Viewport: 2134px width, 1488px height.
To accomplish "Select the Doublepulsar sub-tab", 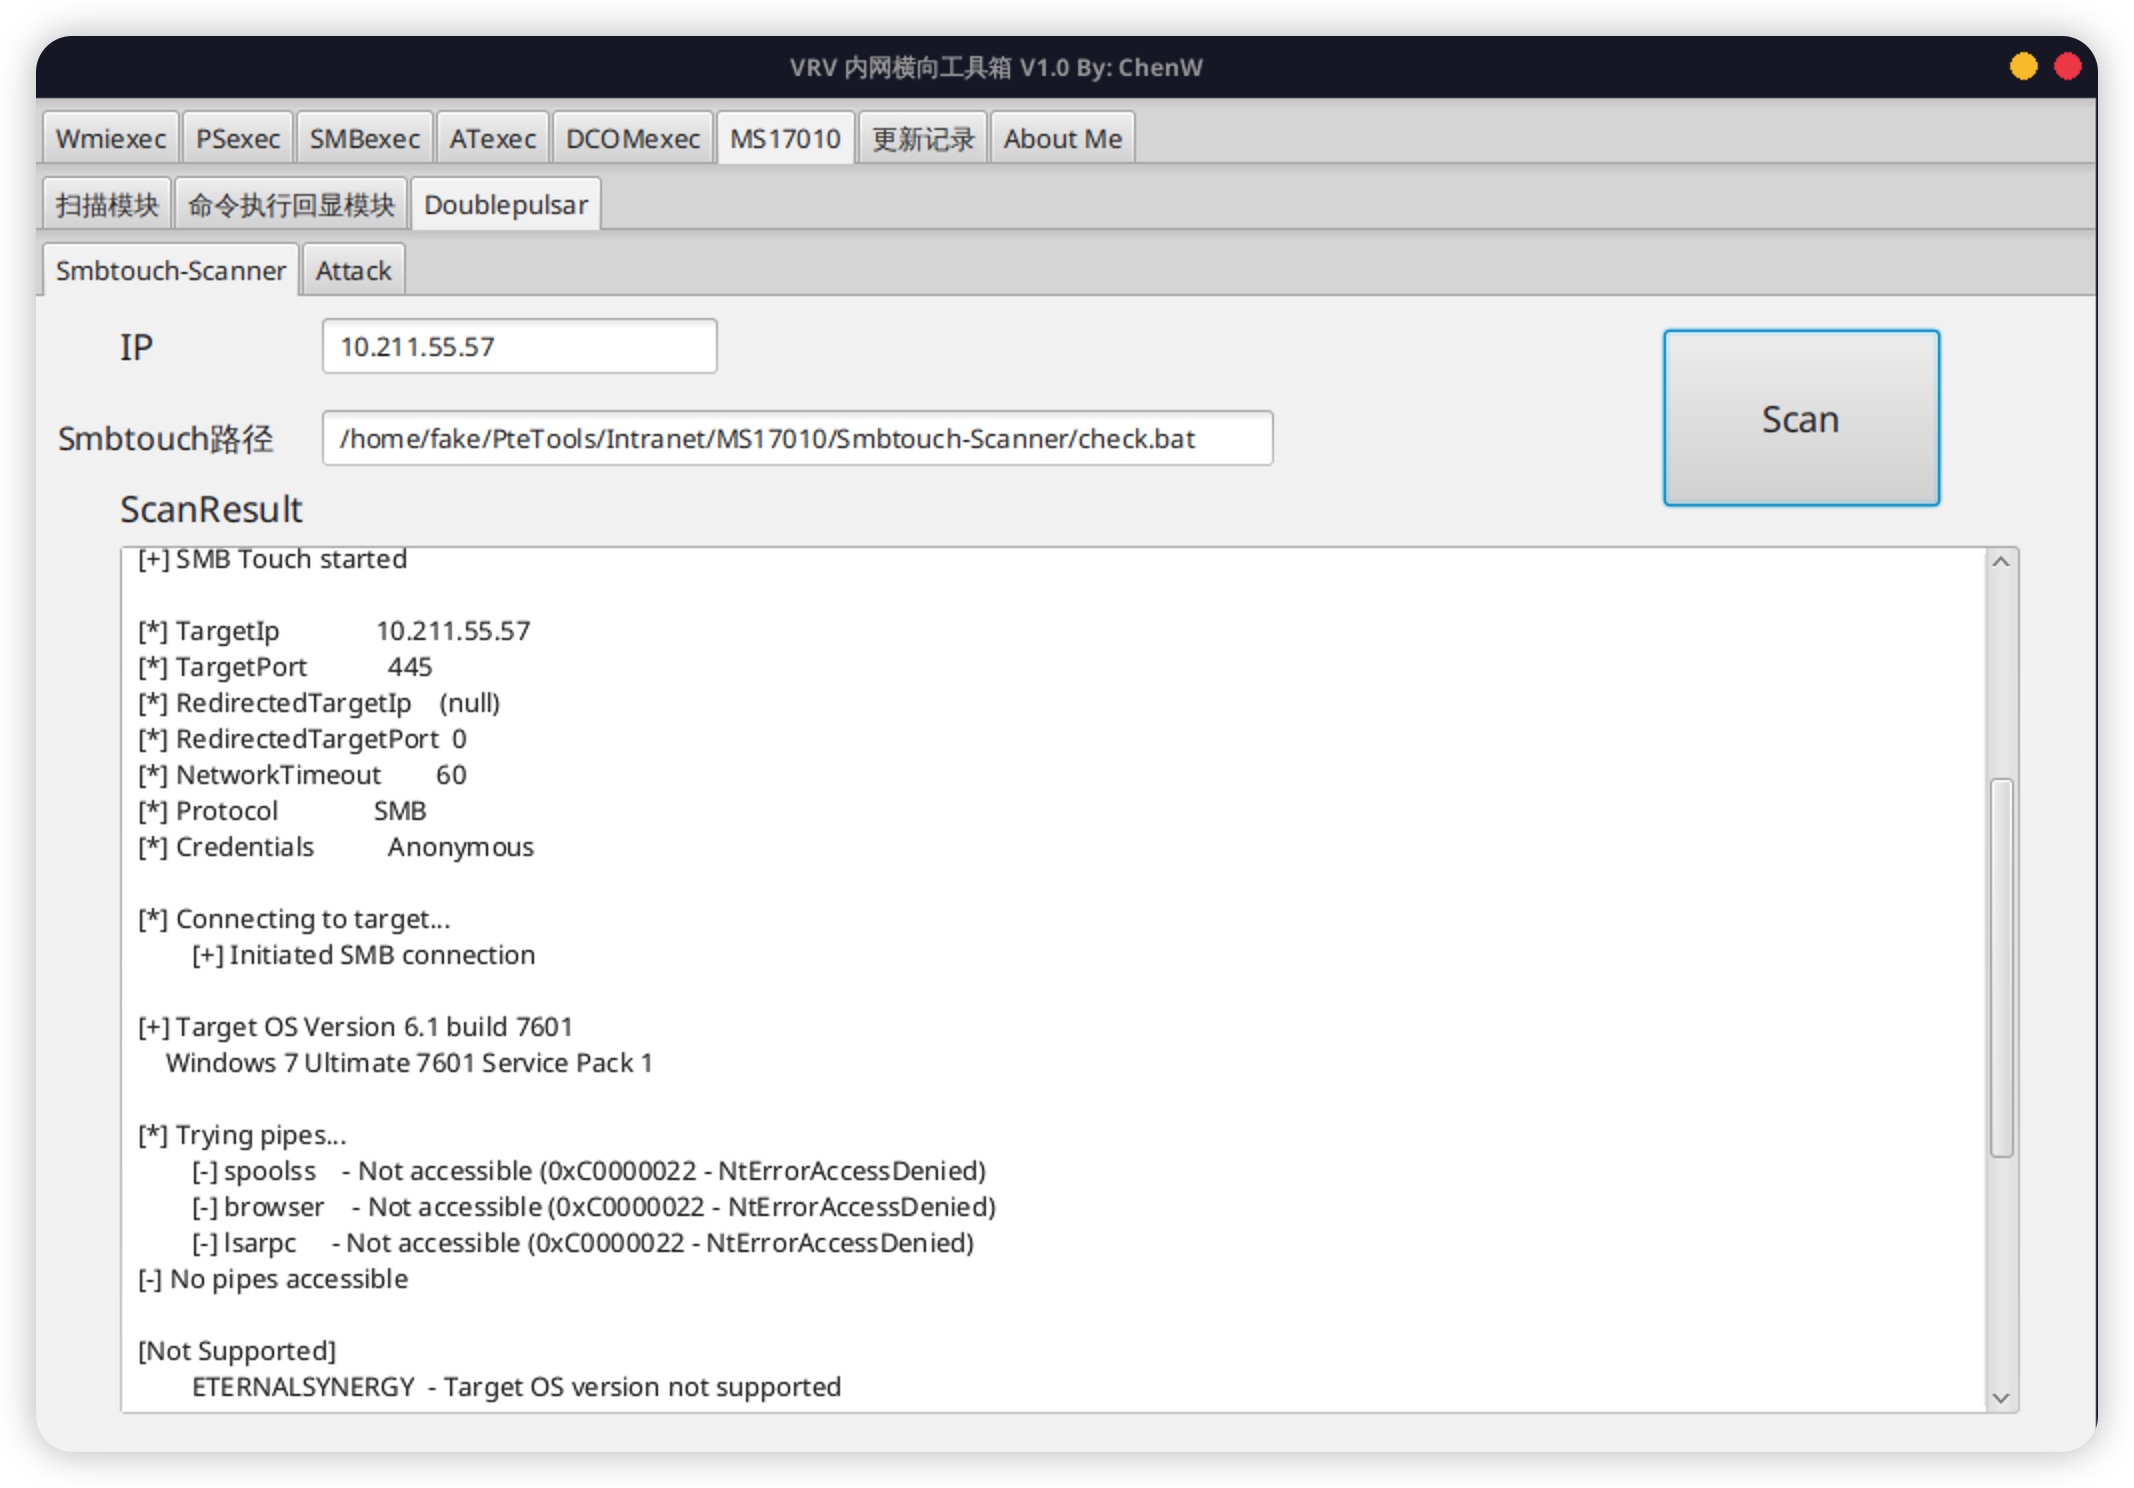I will coord(505,205).
